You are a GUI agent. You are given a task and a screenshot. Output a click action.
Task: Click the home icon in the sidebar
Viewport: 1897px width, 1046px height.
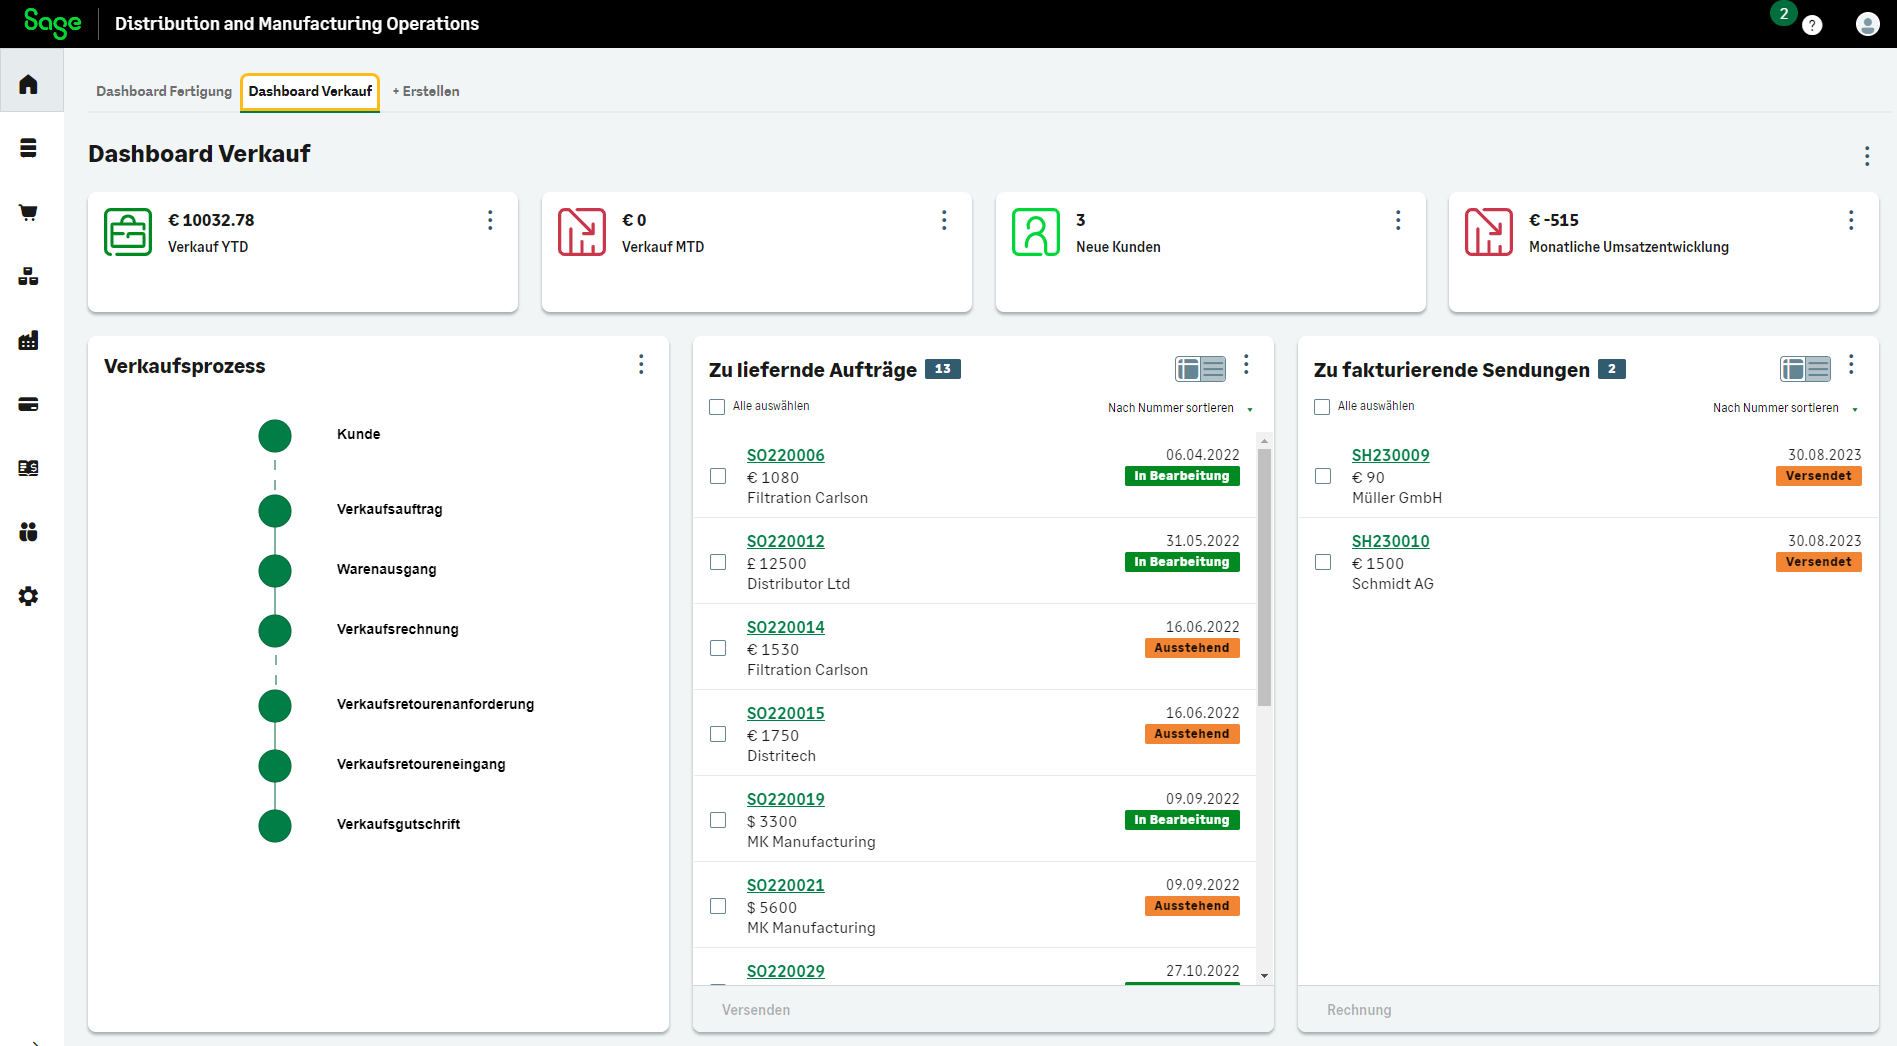click(28, 84)
